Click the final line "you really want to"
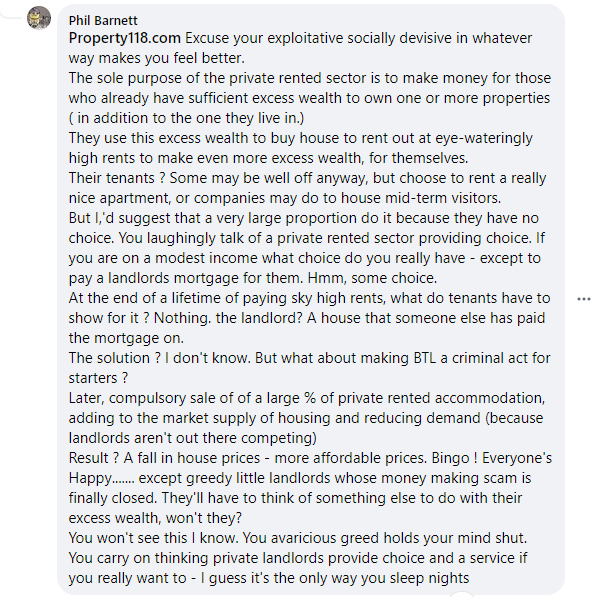 coord(268,578)
